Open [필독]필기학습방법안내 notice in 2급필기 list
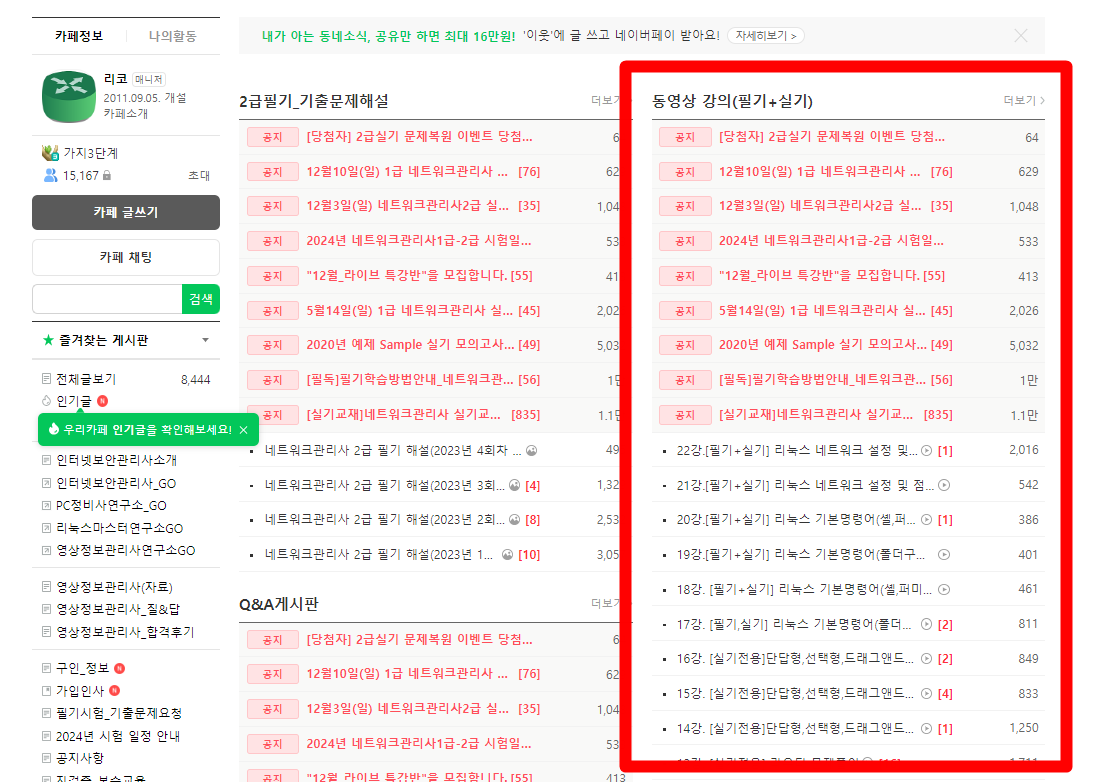This screenshot has width=1097, height=782. (x=409, y=380)
